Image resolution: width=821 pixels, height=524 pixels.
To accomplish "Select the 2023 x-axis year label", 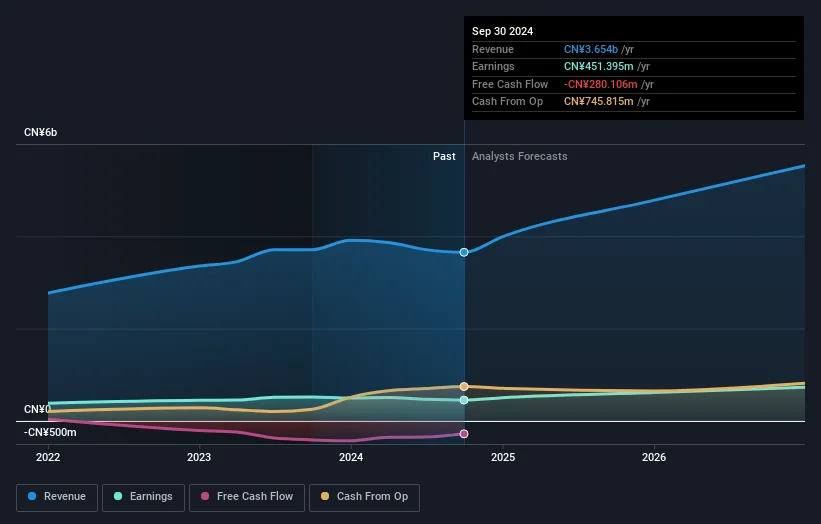I will point(199,457).
